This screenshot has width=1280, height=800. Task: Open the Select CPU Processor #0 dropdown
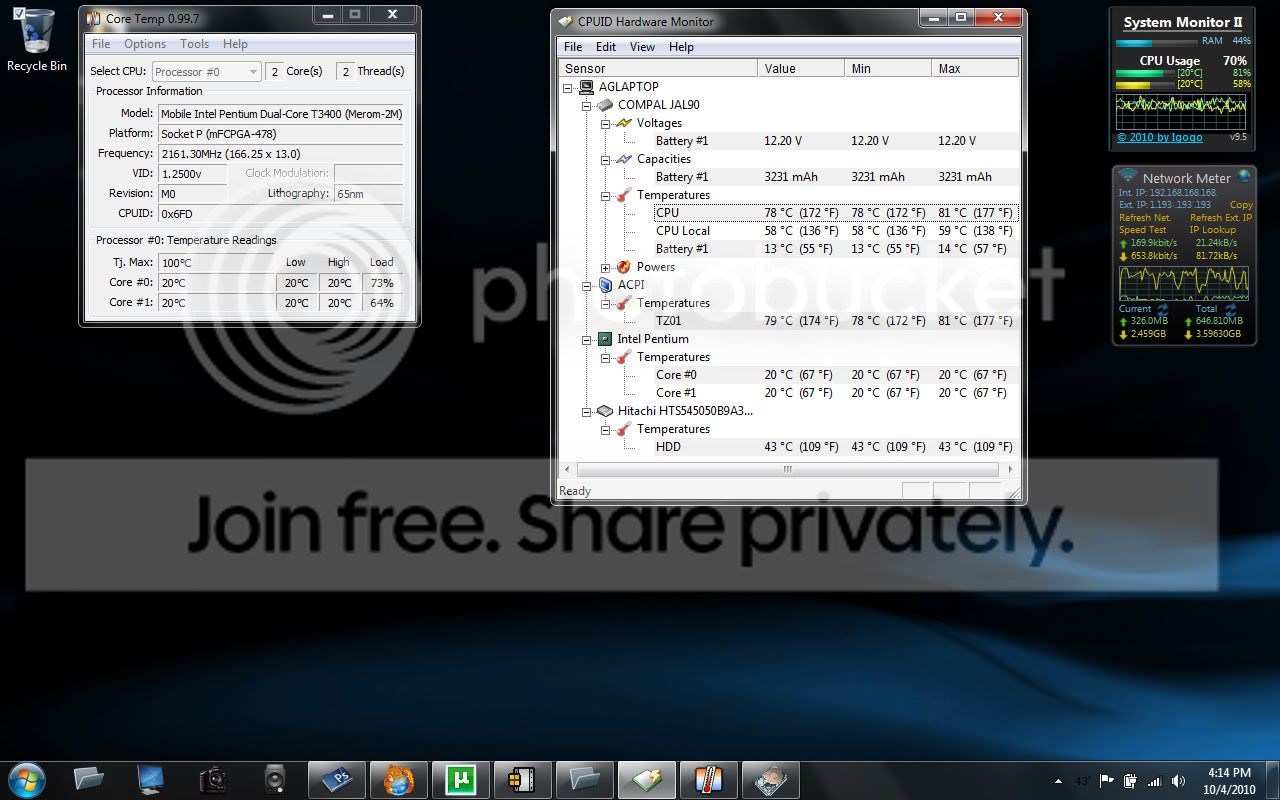pyautogui.click(x=206, y=72)
